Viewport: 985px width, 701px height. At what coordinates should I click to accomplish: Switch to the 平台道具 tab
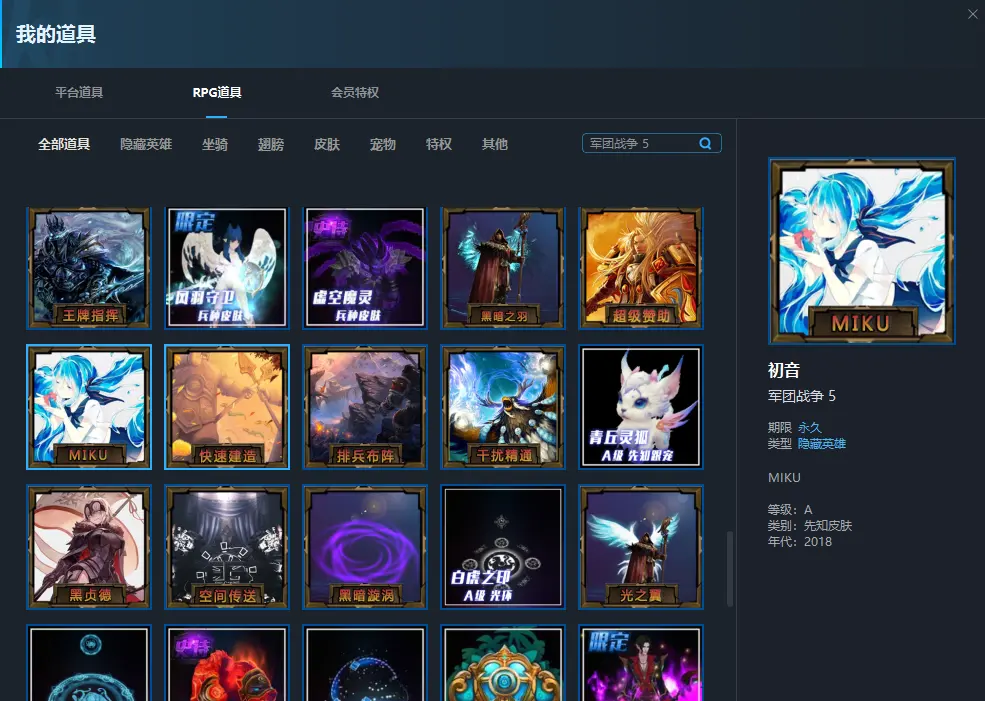click(x=79, y=93)
